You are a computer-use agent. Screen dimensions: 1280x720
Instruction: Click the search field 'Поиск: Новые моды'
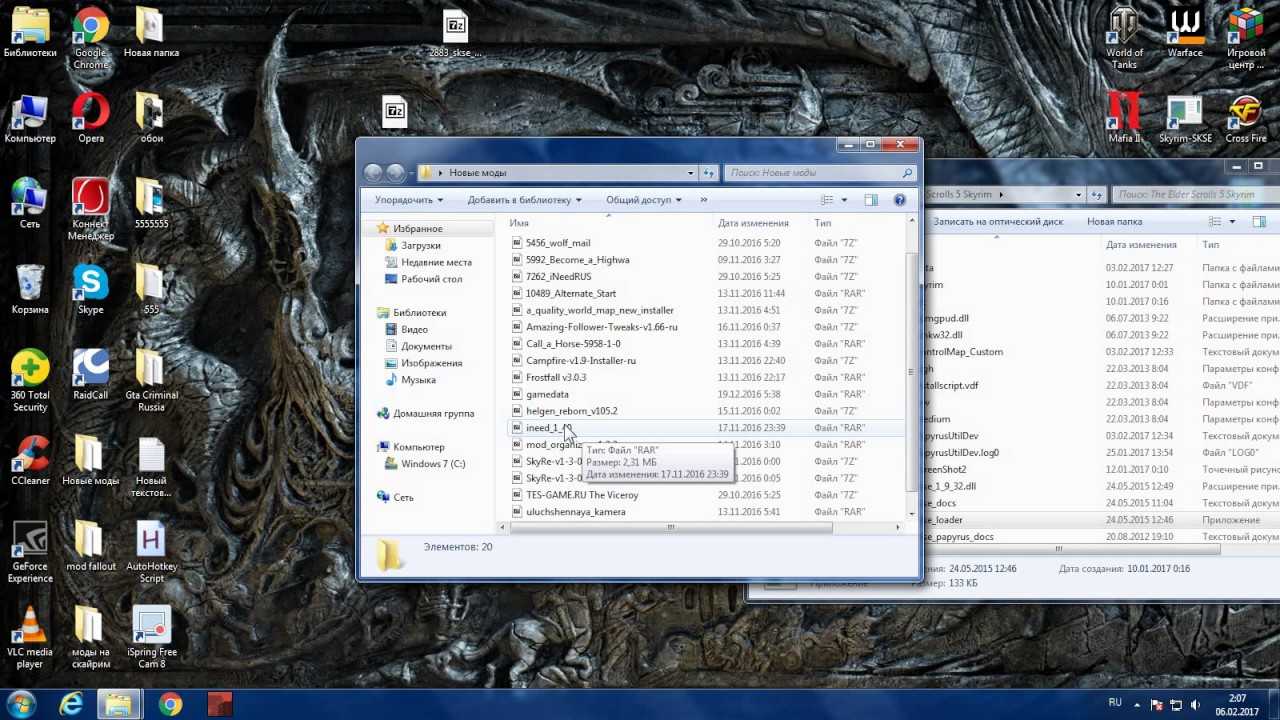coord(820,173)
